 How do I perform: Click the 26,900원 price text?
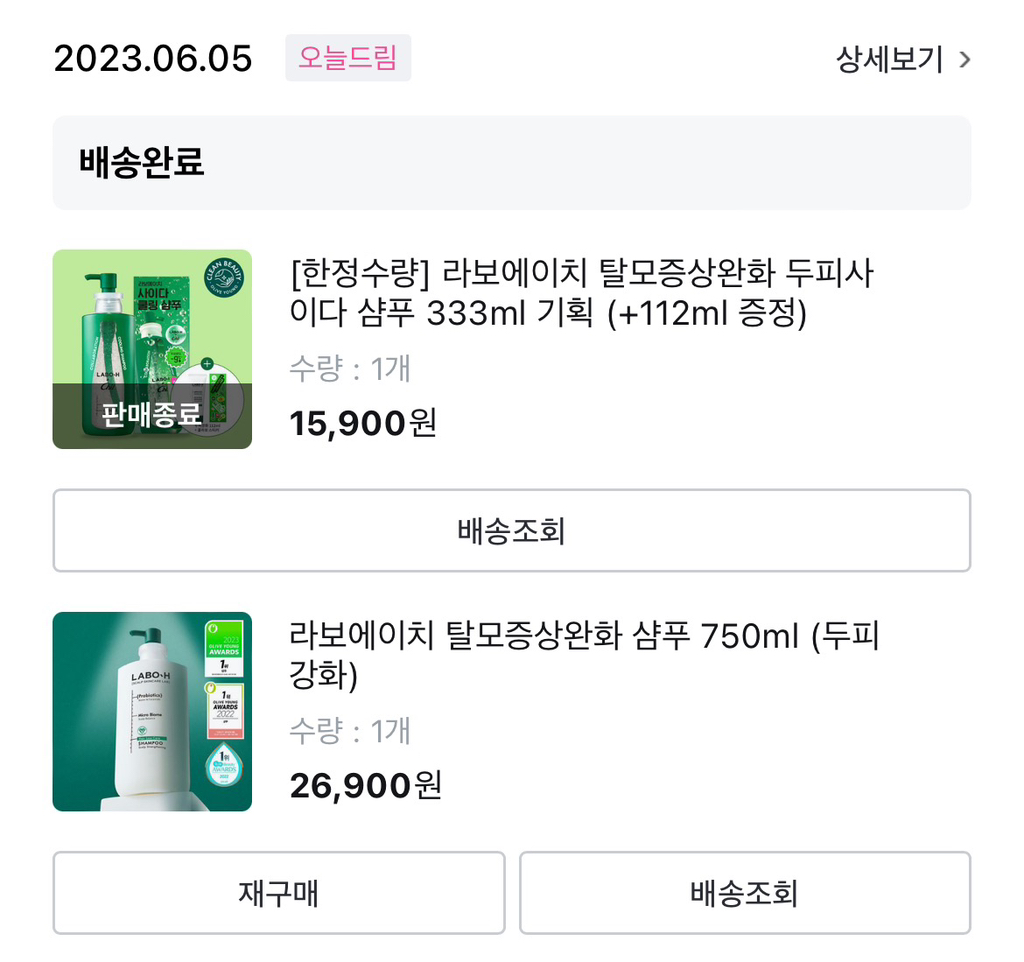click(x=360, y=786)
